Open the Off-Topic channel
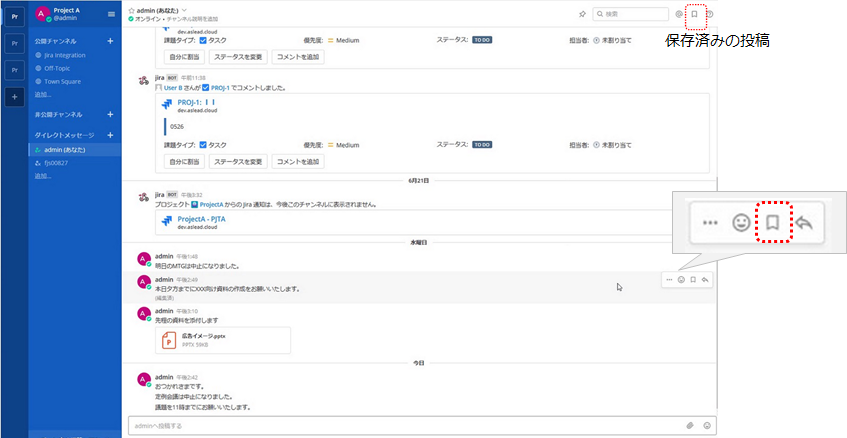 pyautogui.click(x=57, y=69)
